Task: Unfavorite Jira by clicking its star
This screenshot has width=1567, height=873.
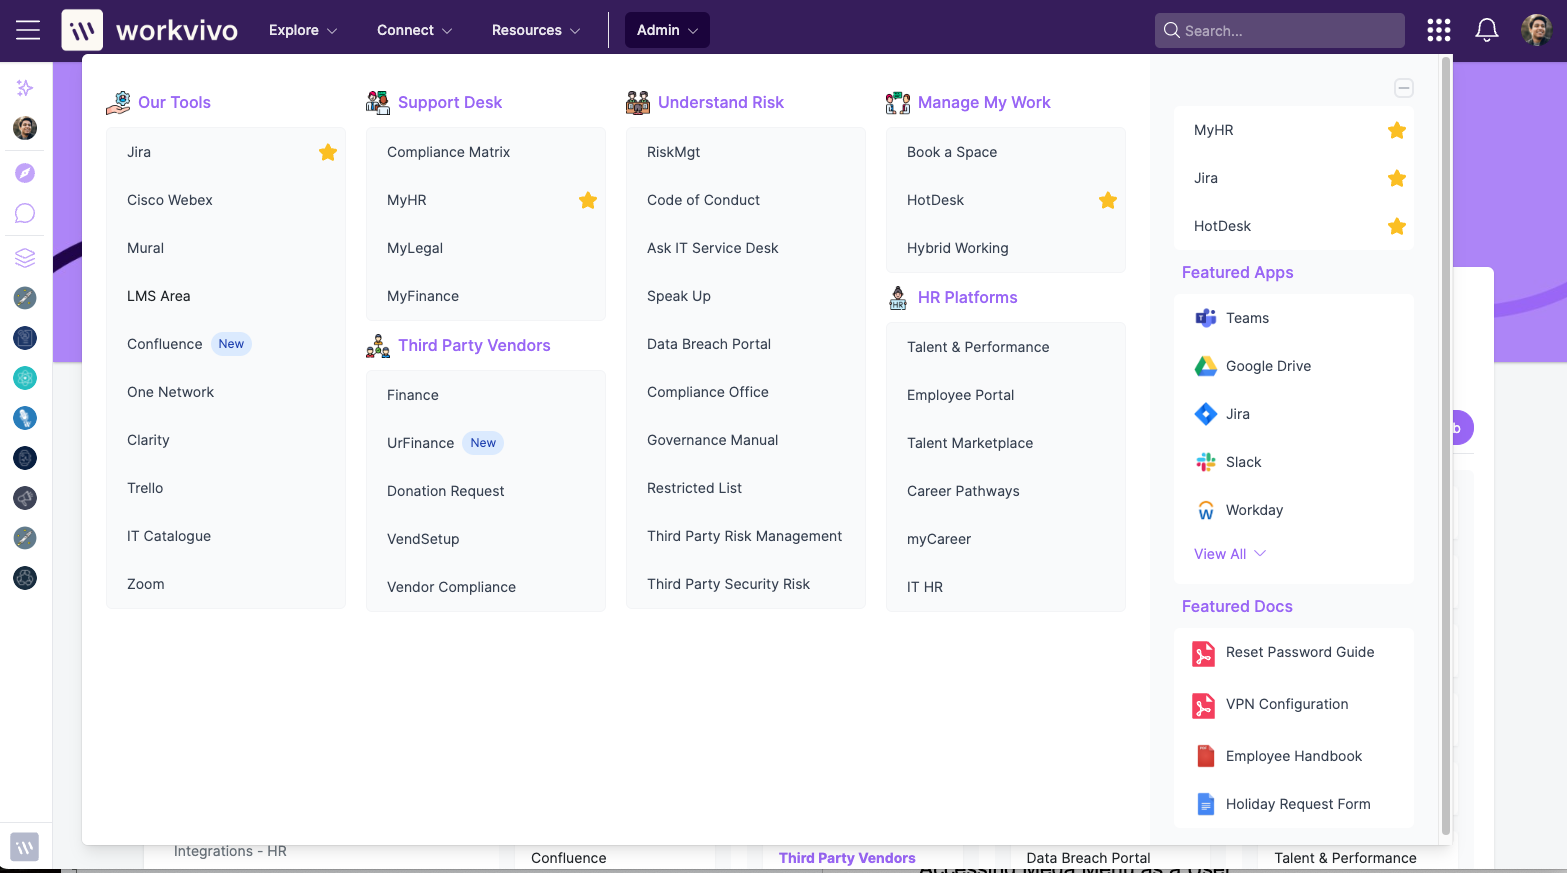Action: pyautogui.click(x=327, y=152)
